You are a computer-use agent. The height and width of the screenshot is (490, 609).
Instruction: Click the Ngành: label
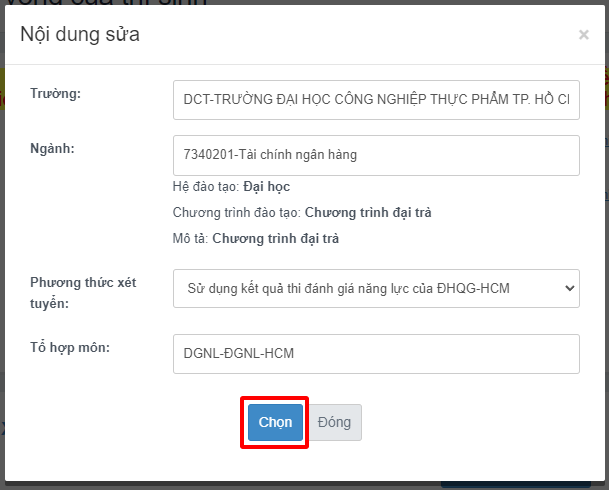52,148
